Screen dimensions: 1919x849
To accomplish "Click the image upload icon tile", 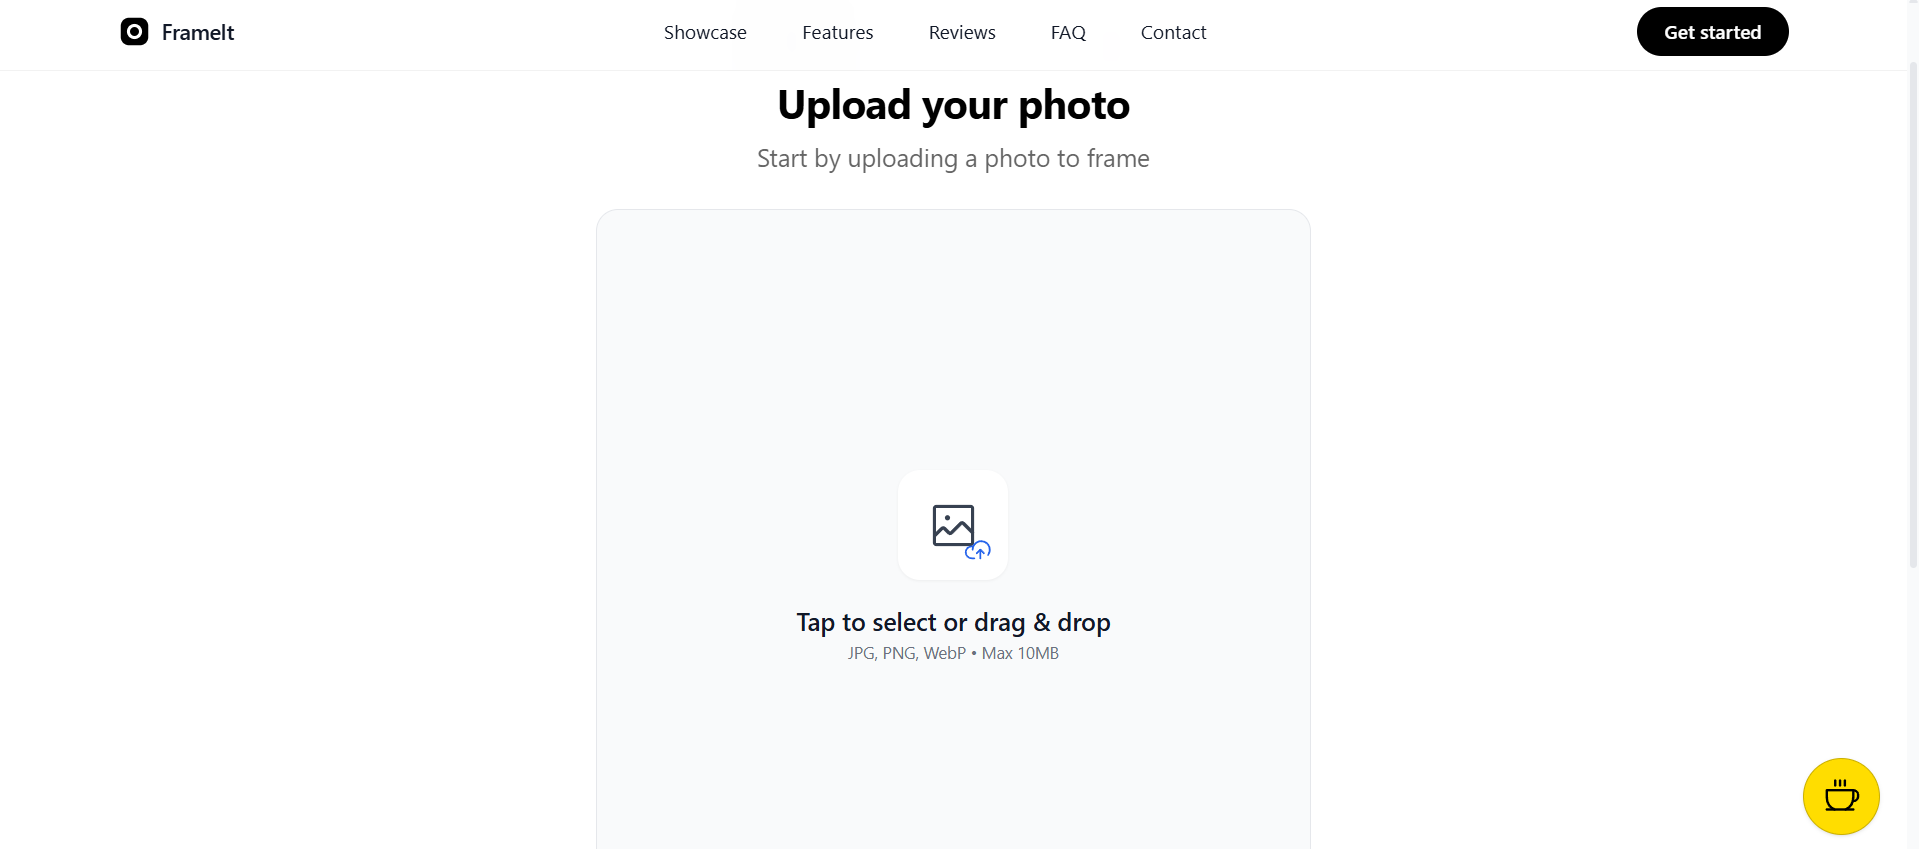I will (953, 525).
